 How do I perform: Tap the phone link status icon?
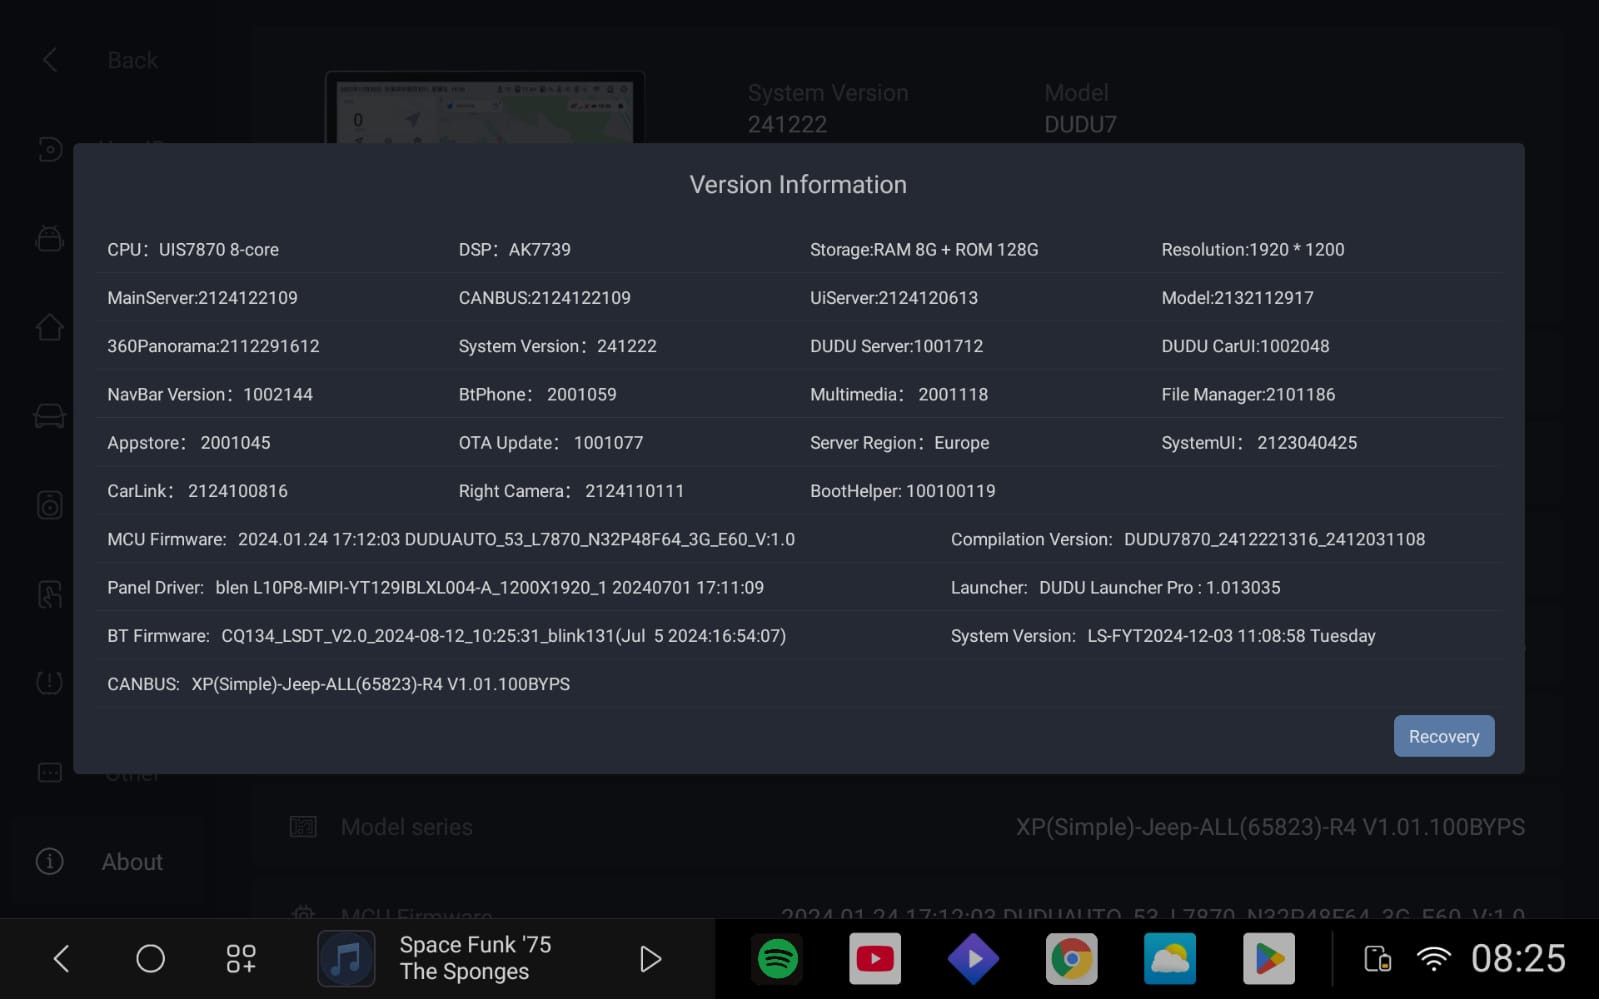click(1377, 959)
